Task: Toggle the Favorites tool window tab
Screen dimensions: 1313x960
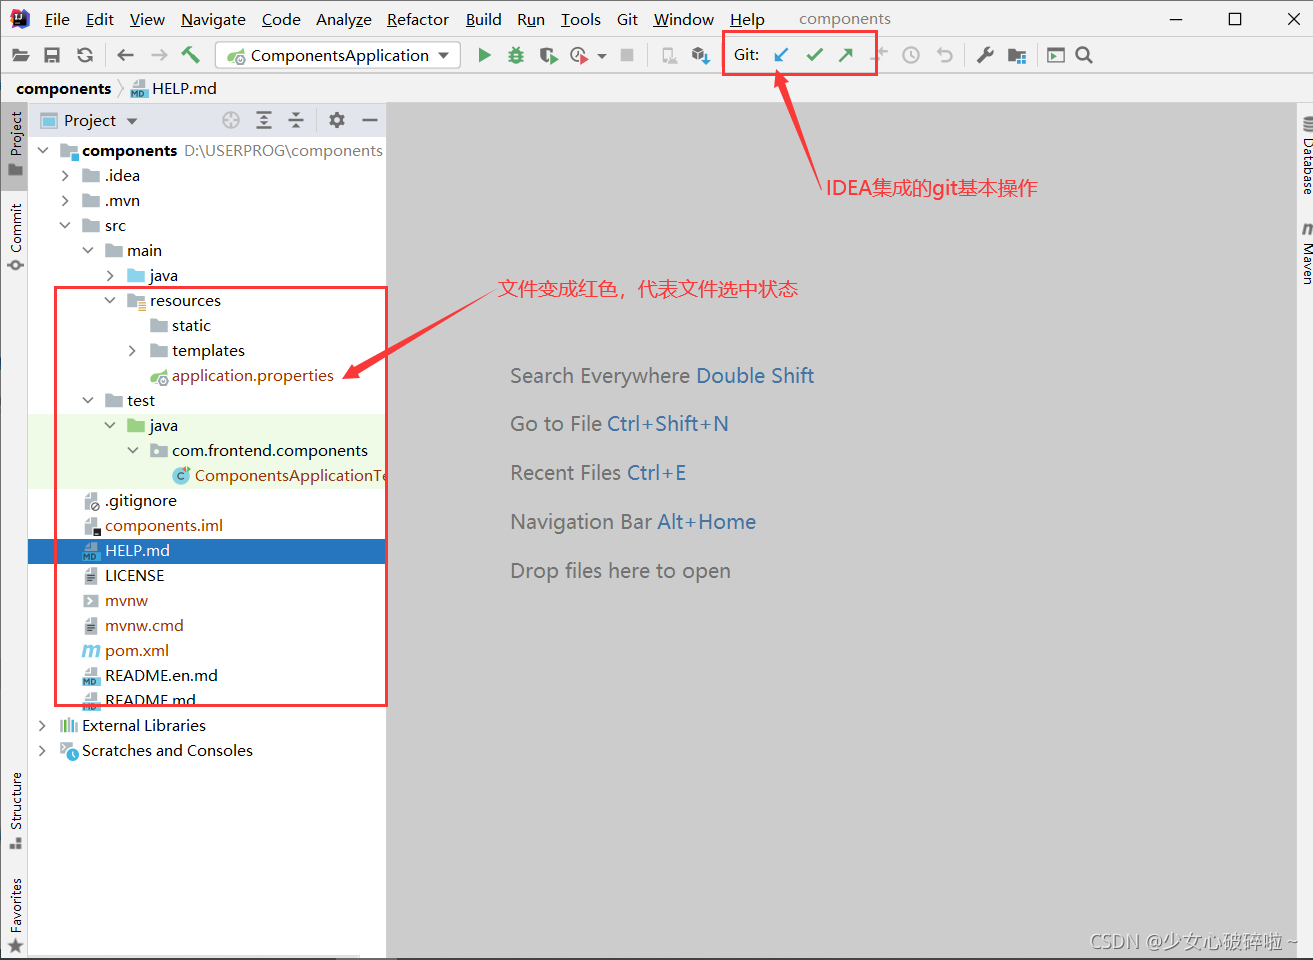Action: click(x=15, y=914)
